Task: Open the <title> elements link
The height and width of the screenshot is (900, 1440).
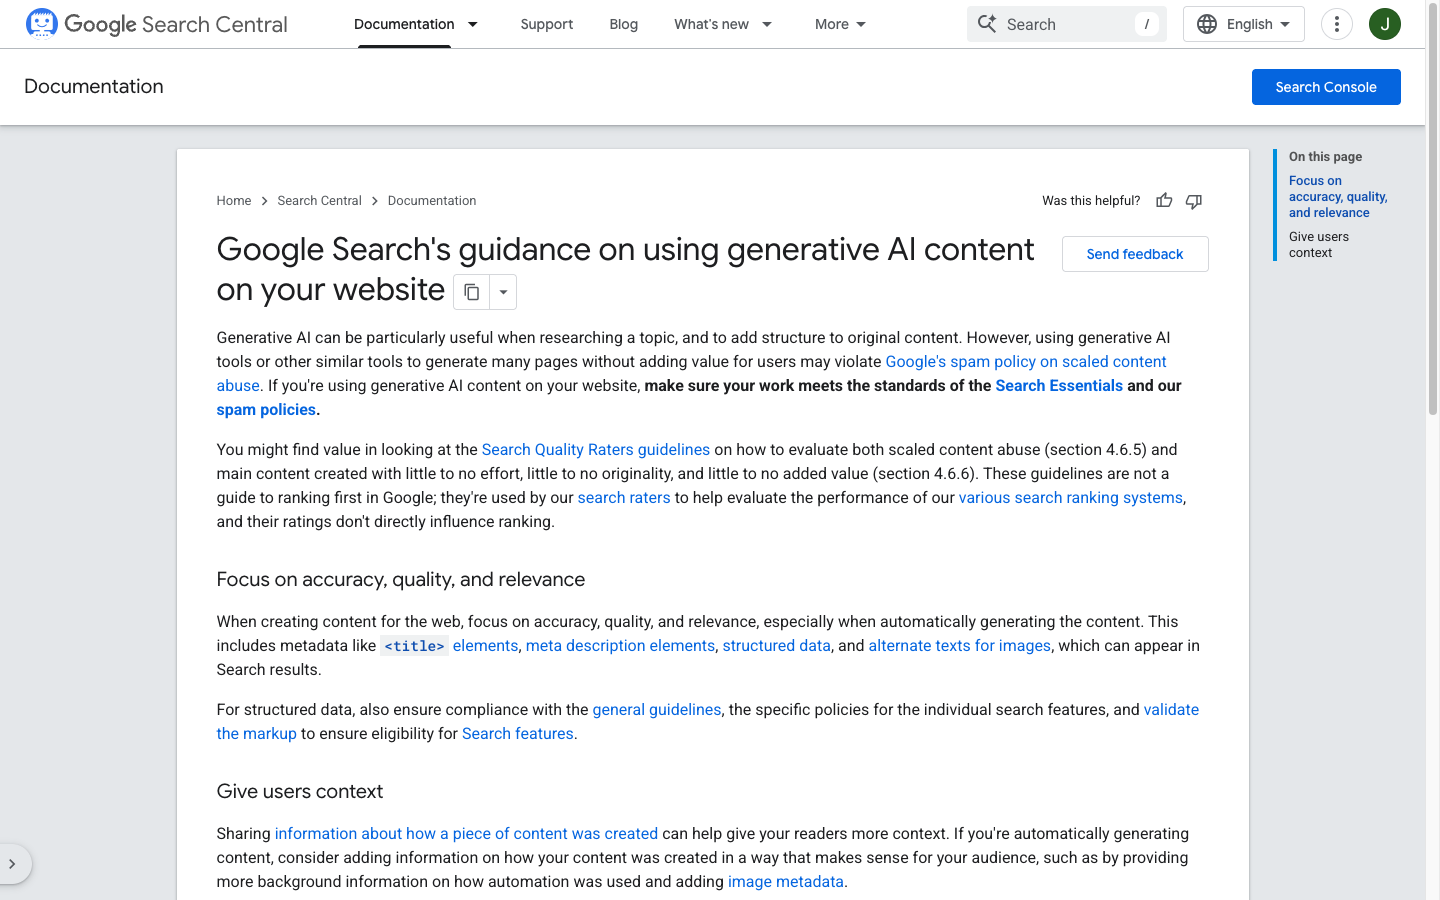Action: 450,646
